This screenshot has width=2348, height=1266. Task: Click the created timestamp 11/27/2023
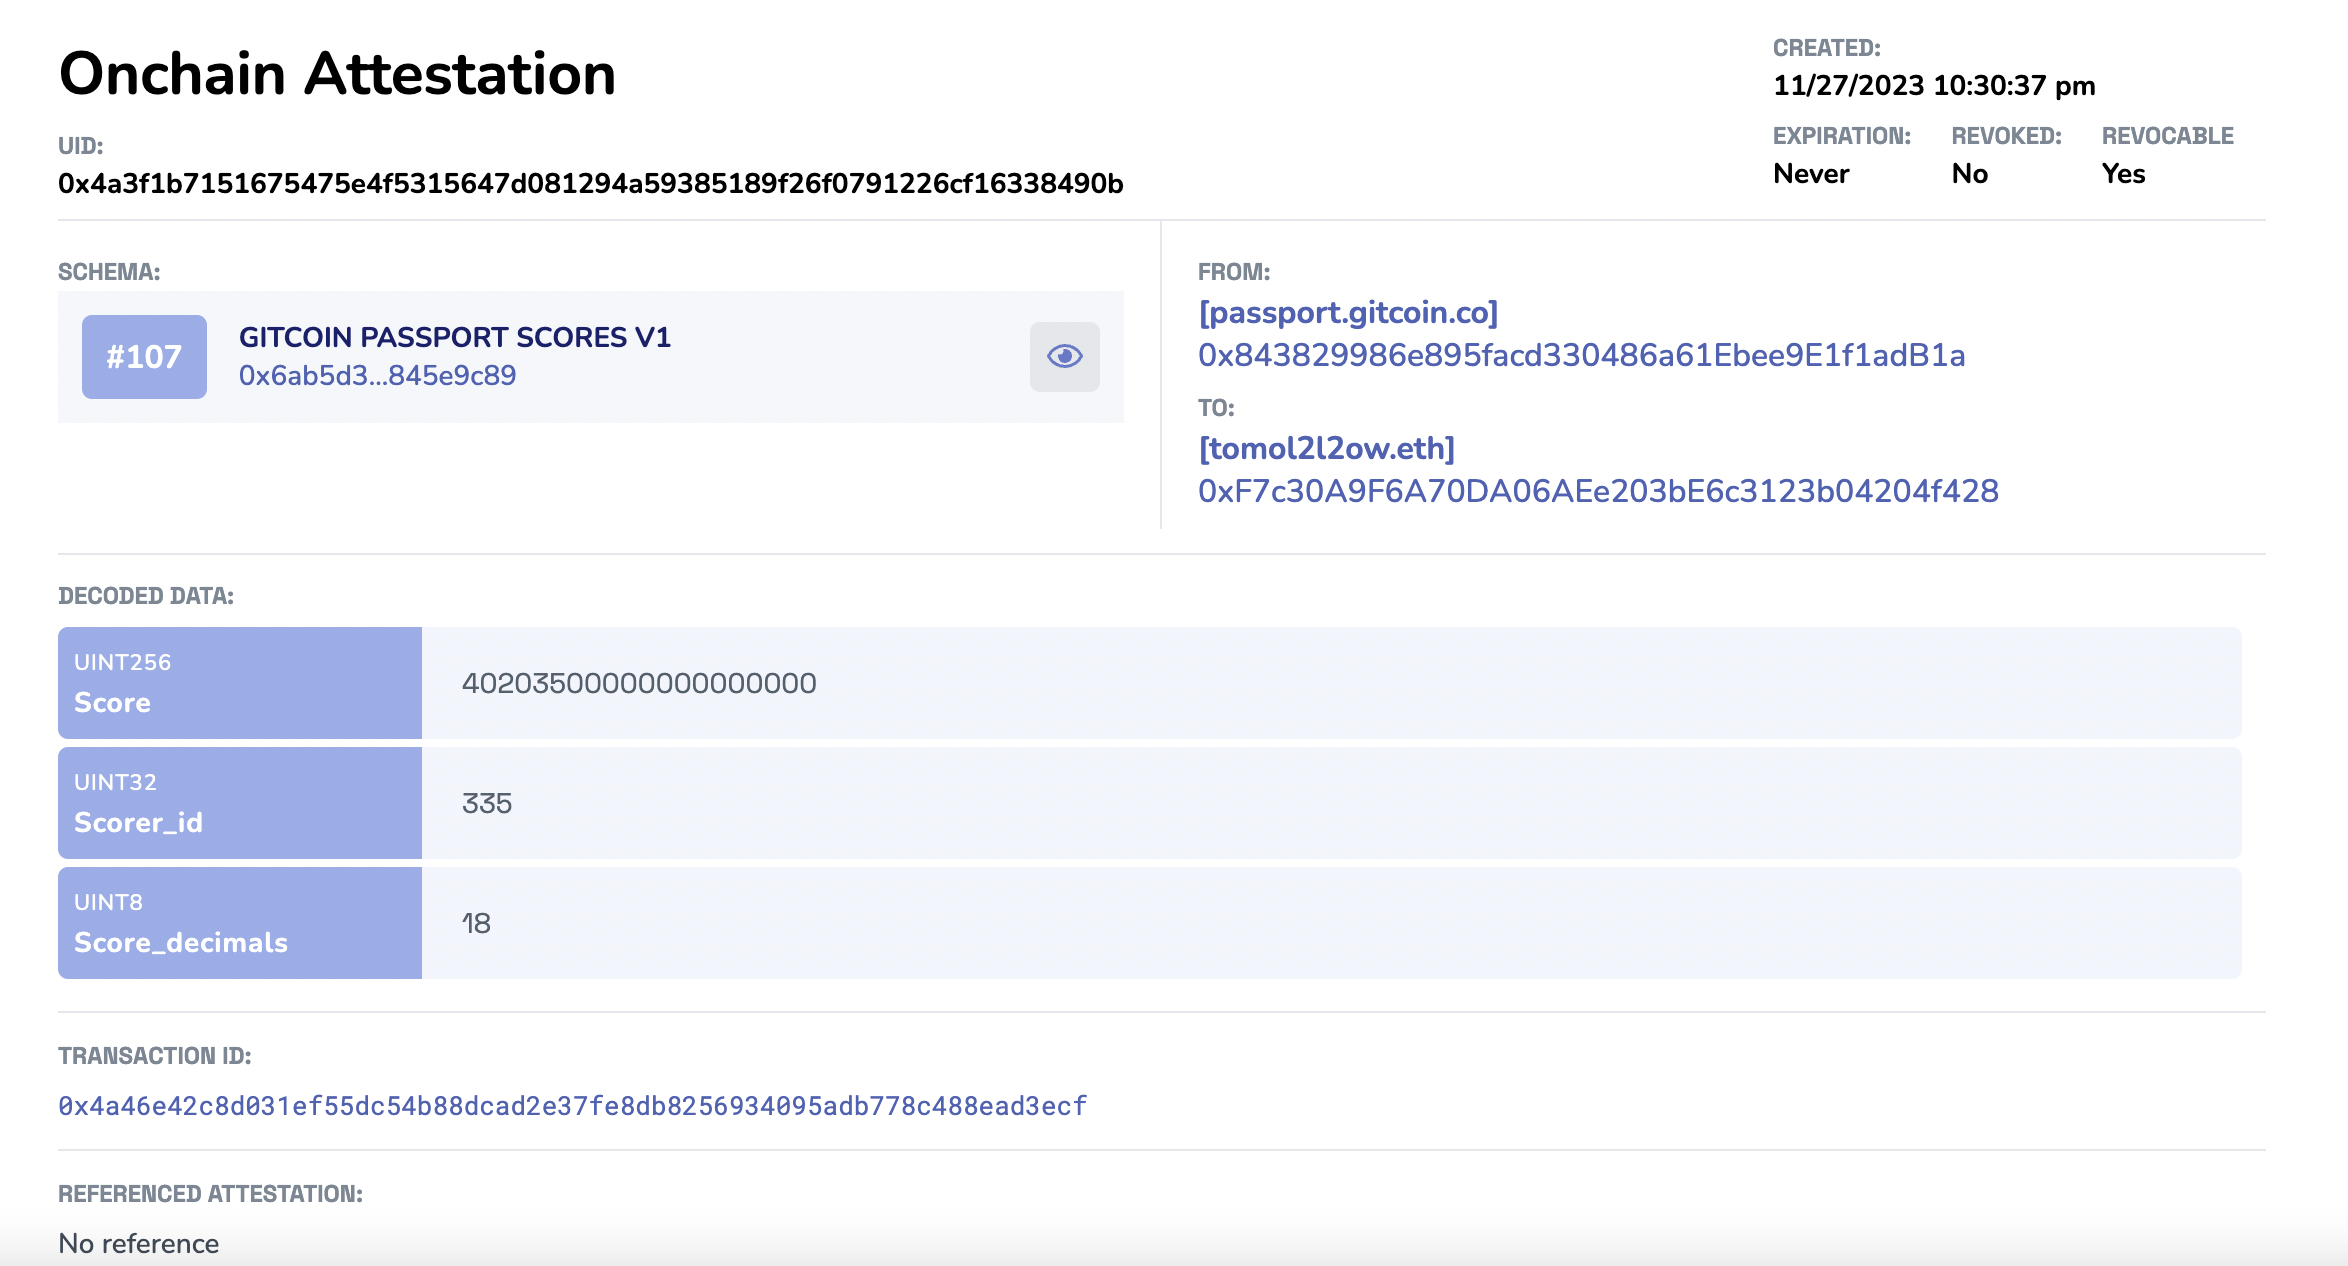(1933, 86)
